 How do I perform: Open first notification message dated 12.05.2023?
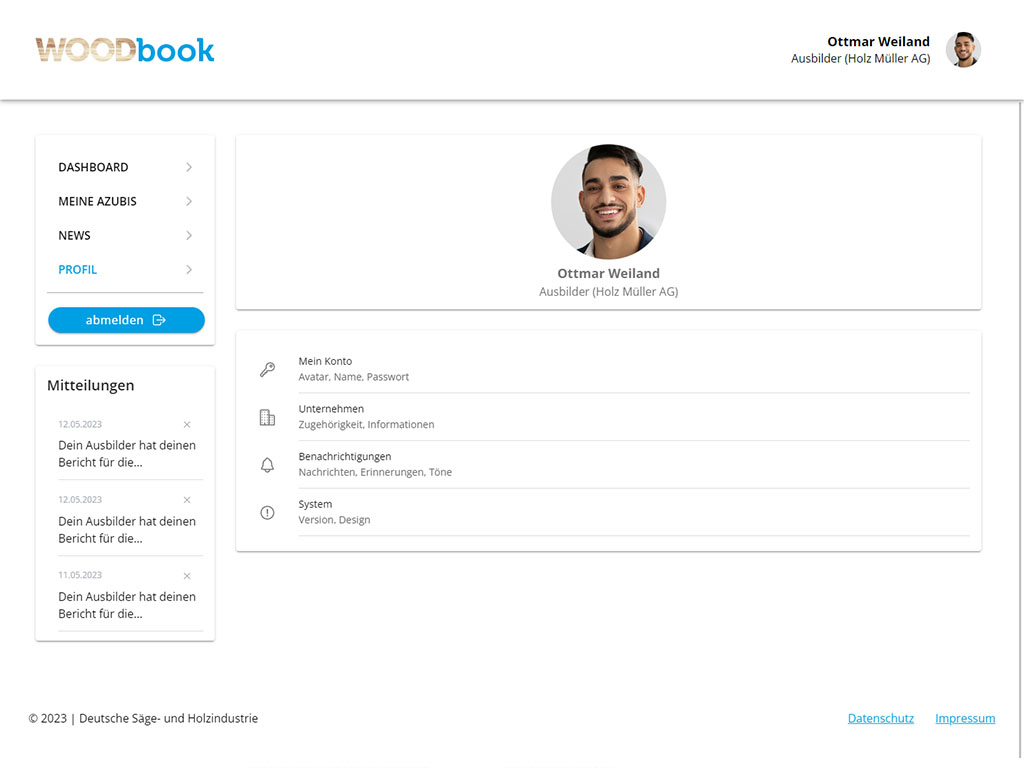point(127,454)
